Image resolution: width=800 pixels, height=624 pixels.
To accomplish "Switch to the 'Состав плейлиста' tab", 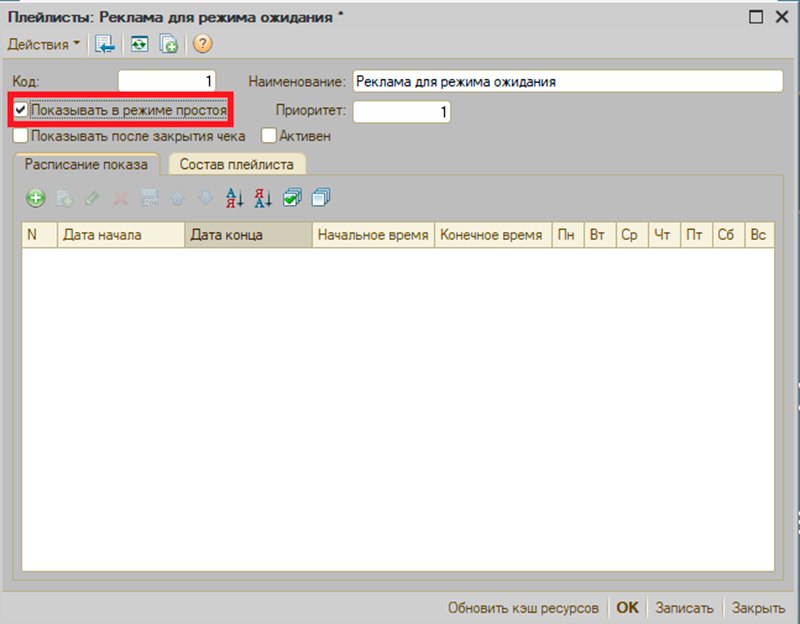I will 237,164.
